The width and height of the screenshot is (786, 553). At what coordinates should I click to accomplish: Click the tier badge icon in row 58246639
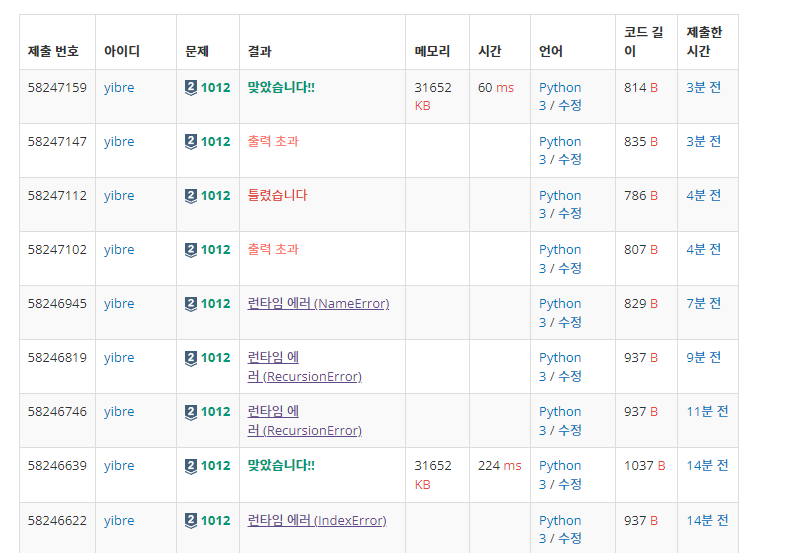[x=190, y=467]
